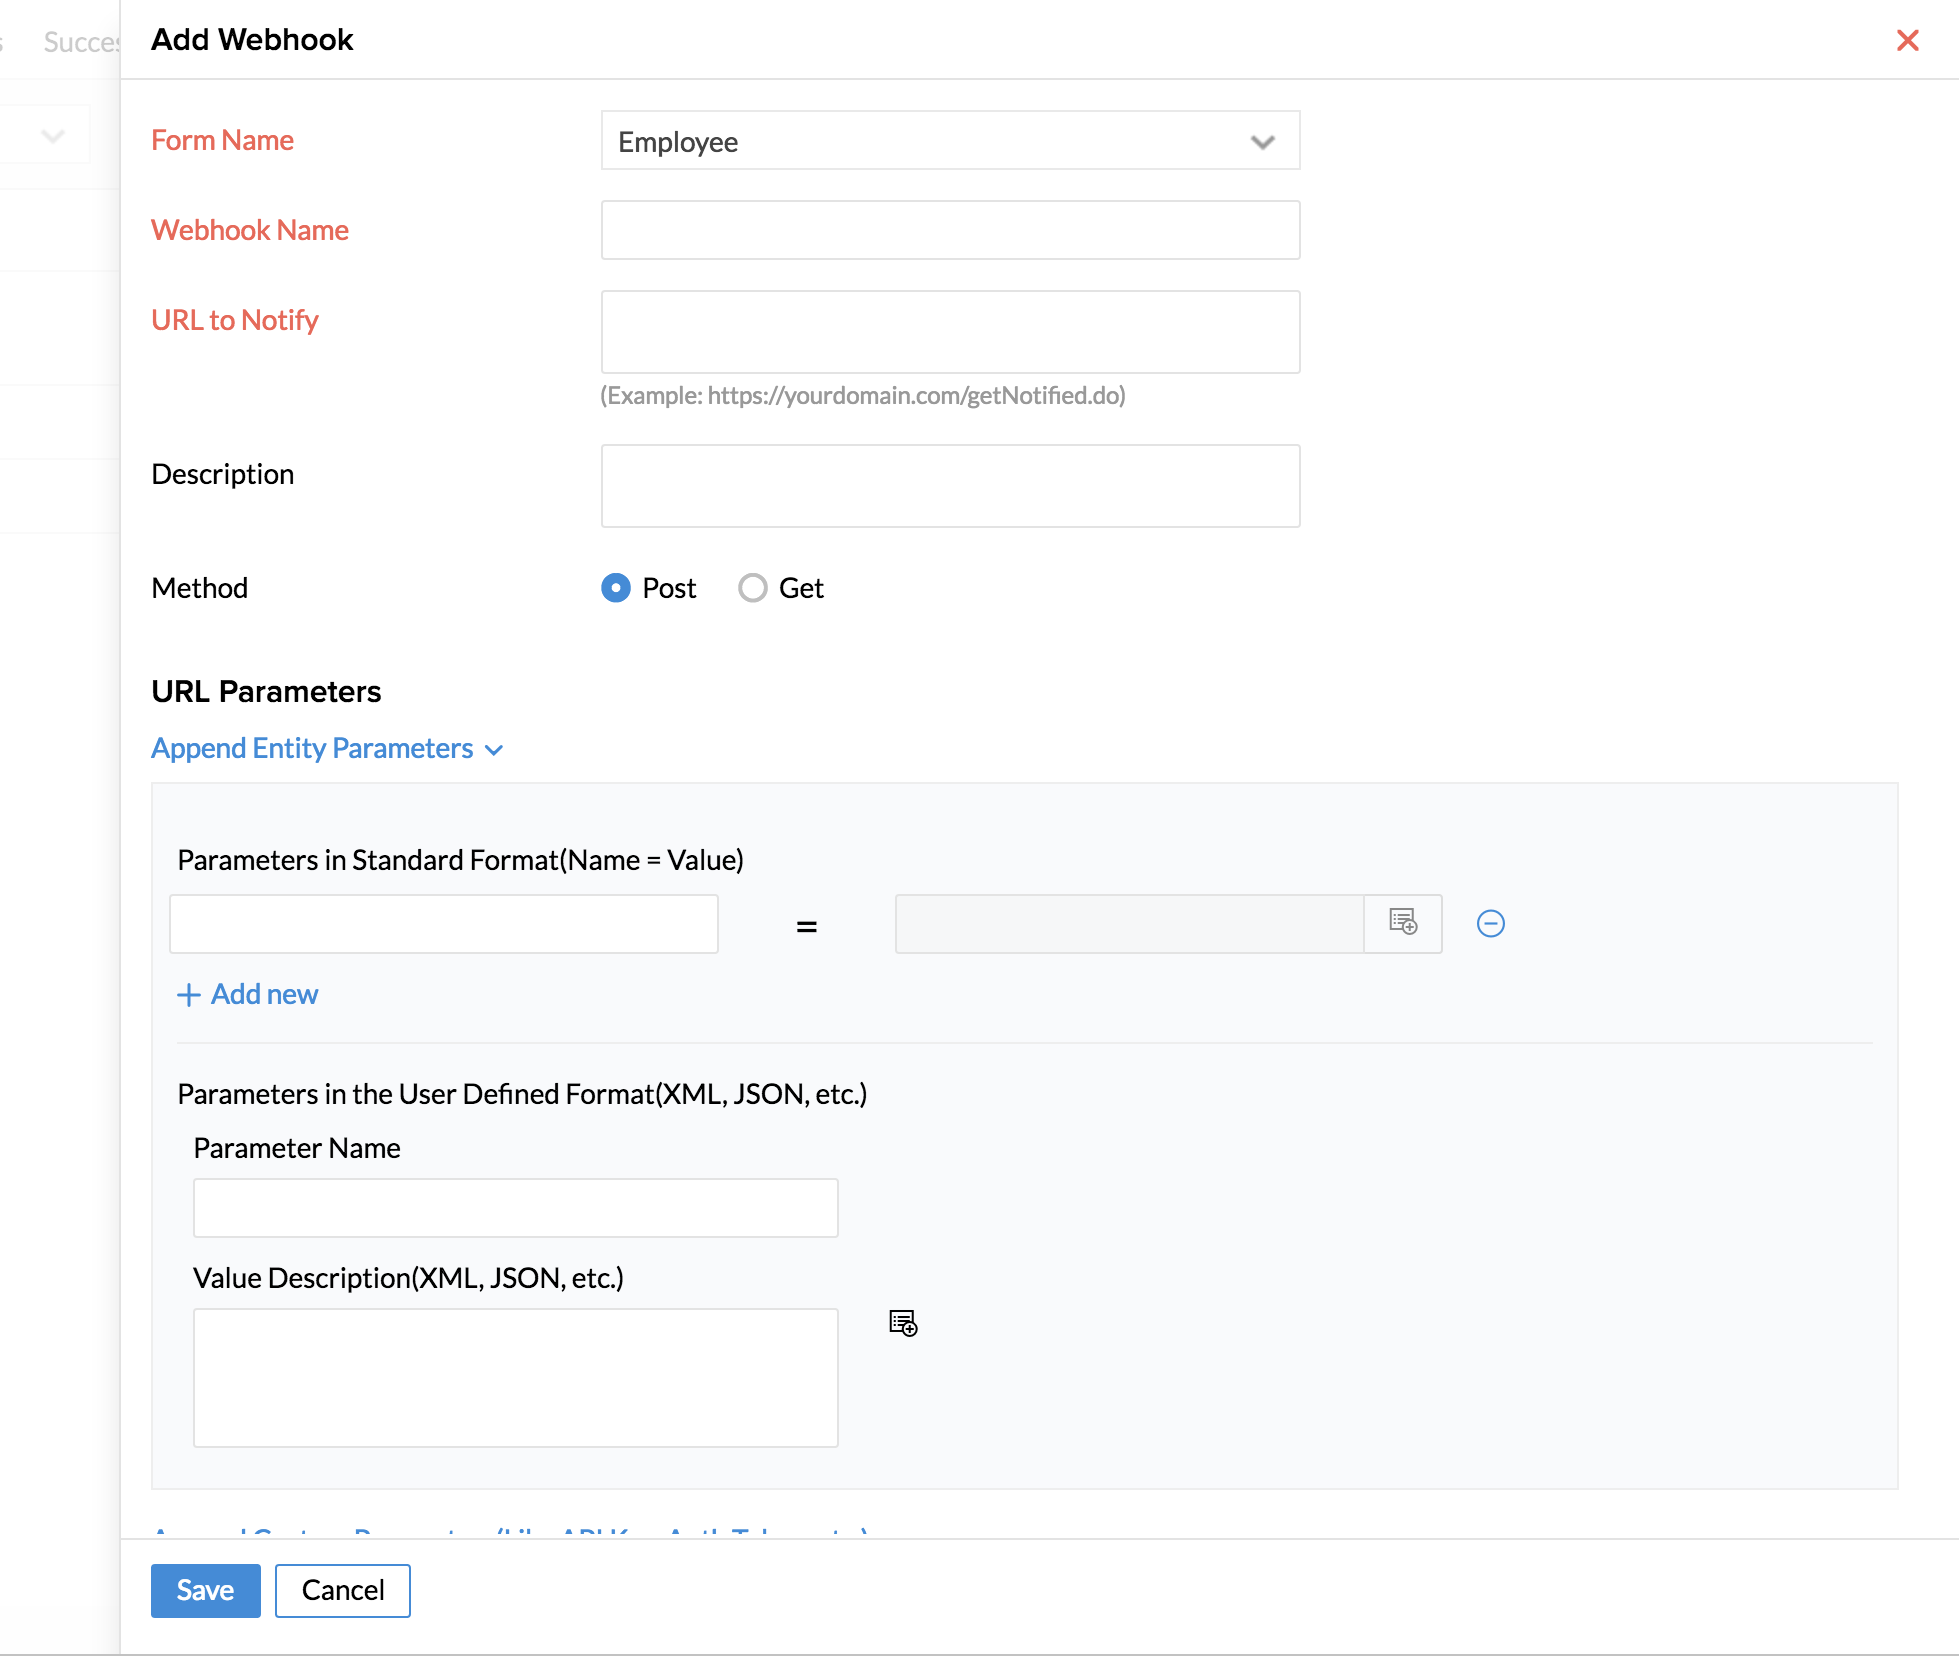
Task: Select the Post method radio button
Action: click(616, 588)
